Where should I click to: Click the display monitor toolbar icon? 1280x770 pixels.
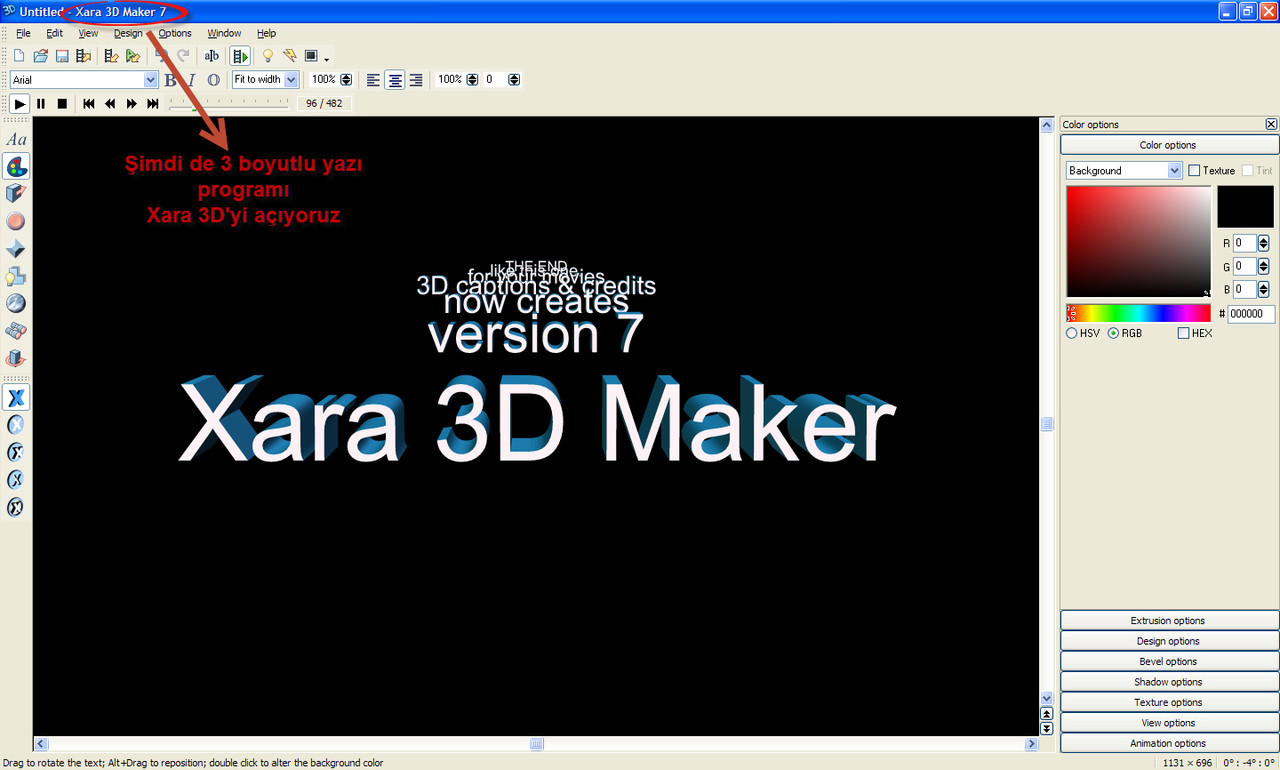311,56
